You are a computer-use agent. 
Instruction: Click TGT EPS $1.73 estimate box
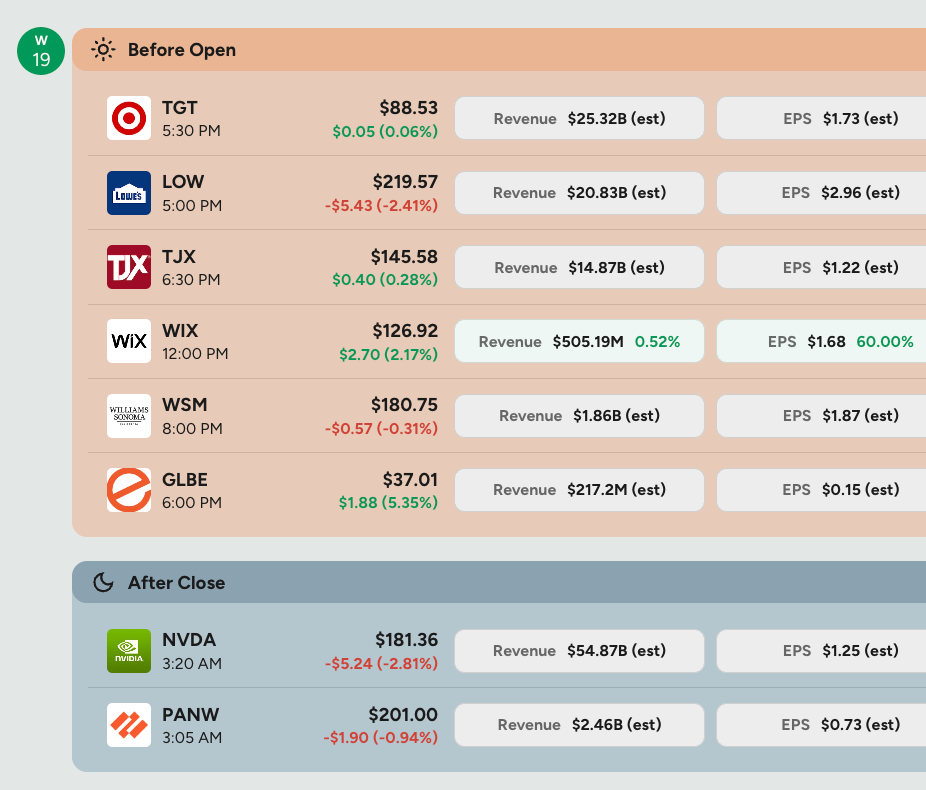[x=821, y=118]
